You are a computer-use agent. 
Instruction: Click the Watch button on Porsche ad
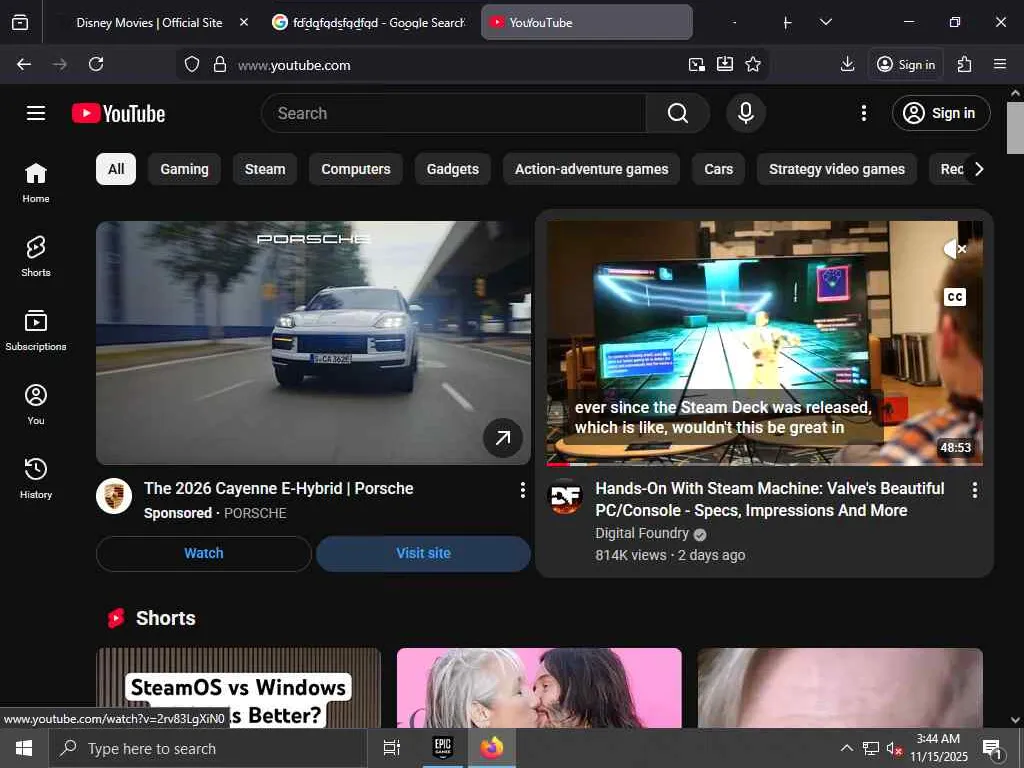[x=204, y=553]
